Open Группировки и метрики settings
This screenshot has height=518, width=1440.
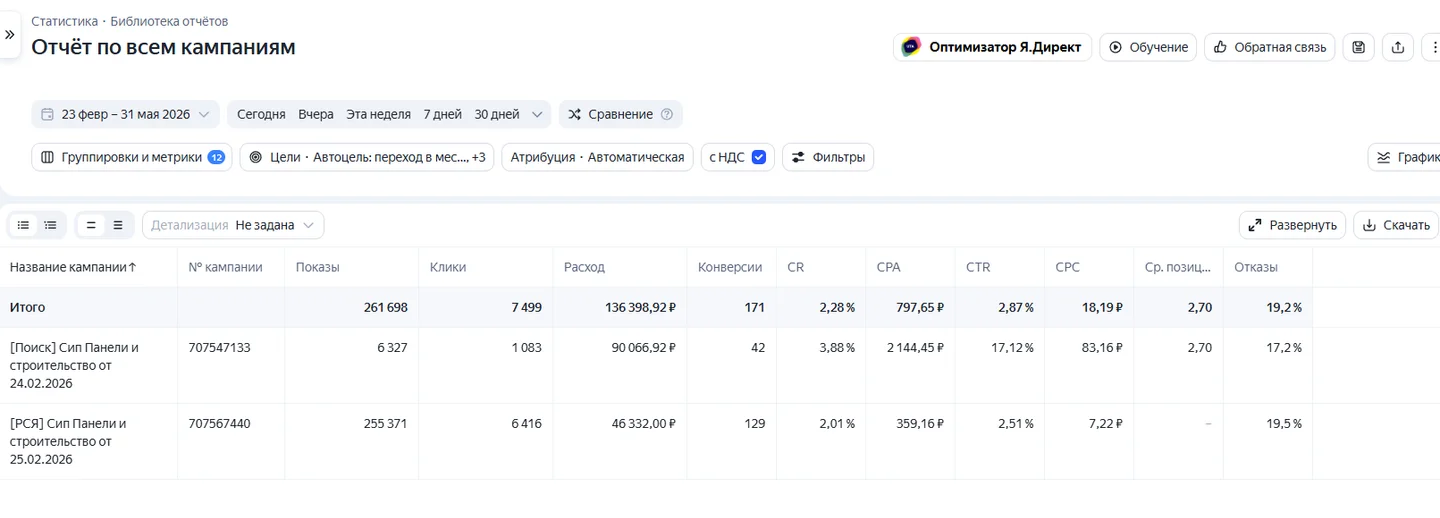[x=132, y=157]
